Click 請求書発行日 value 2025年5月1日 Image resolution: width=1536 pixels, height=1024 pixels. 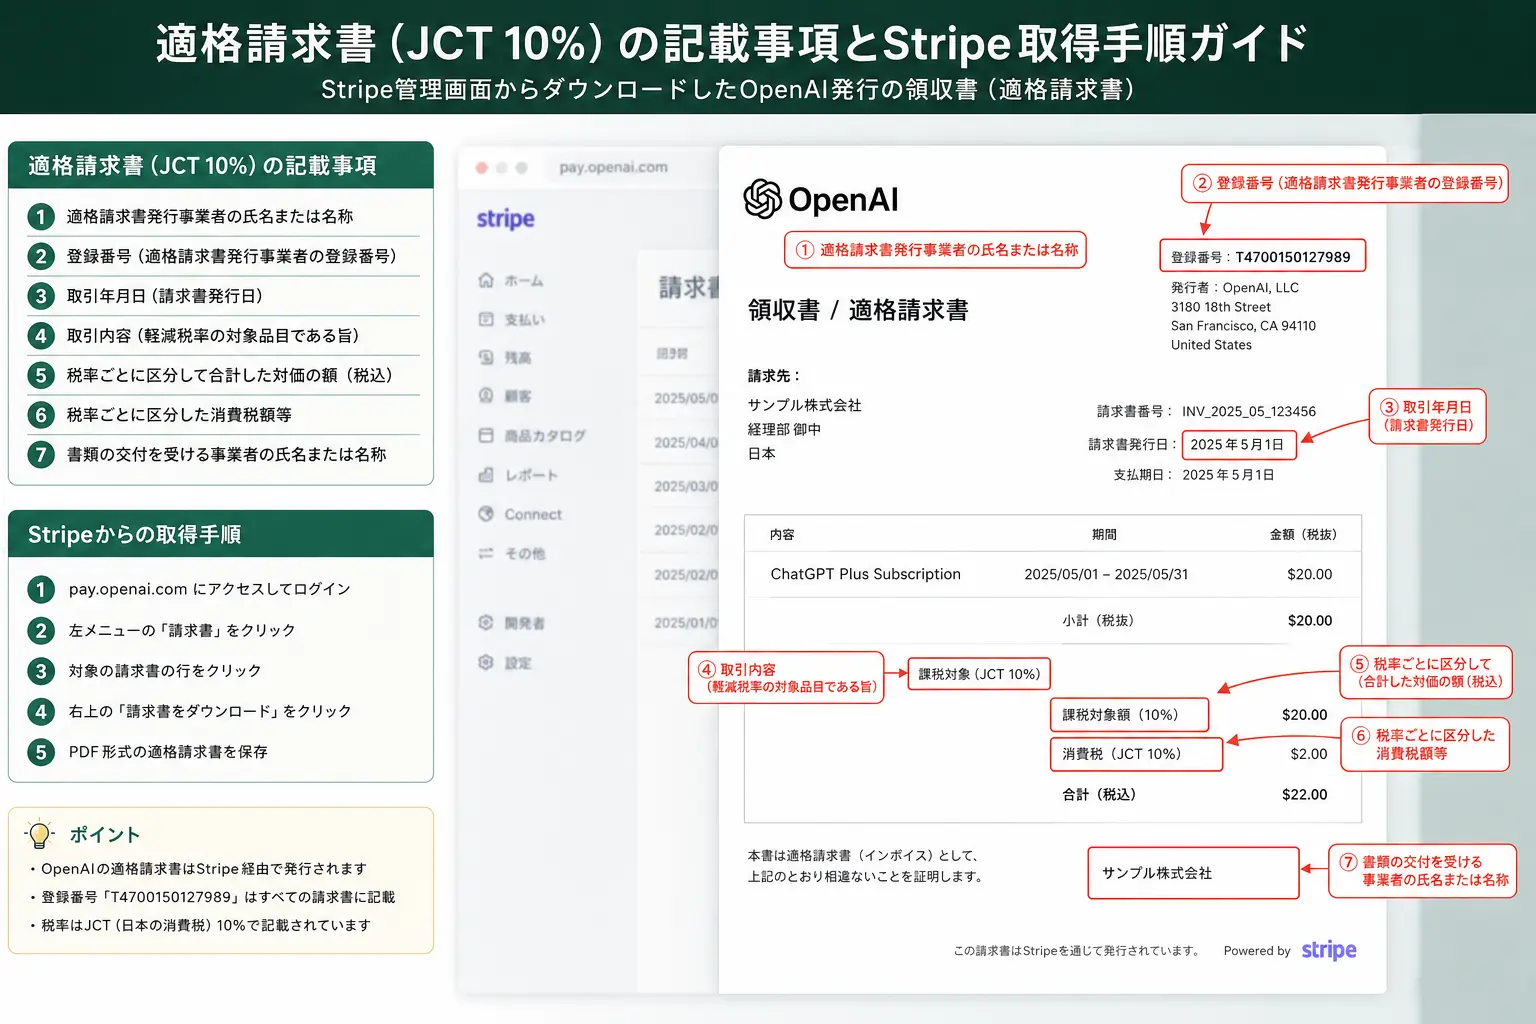1237,444
